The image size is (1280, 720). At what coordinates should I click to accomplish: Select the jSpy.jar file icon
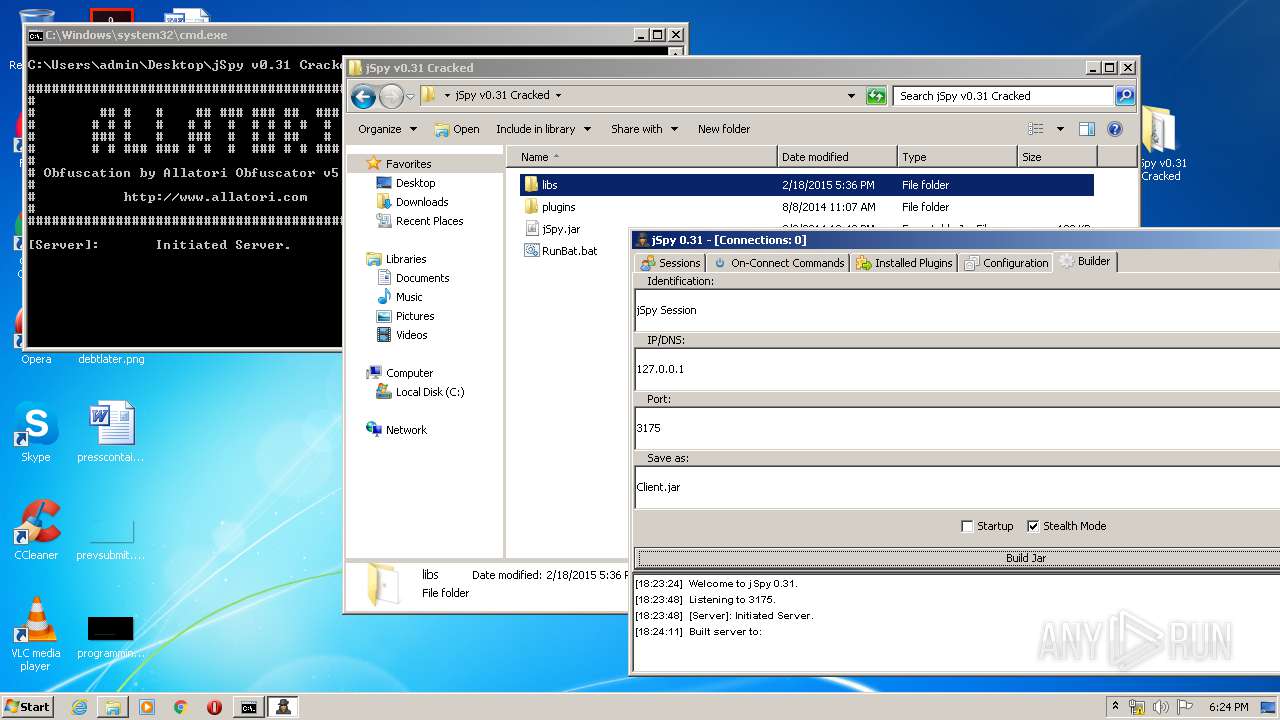(x=532, y=229)
